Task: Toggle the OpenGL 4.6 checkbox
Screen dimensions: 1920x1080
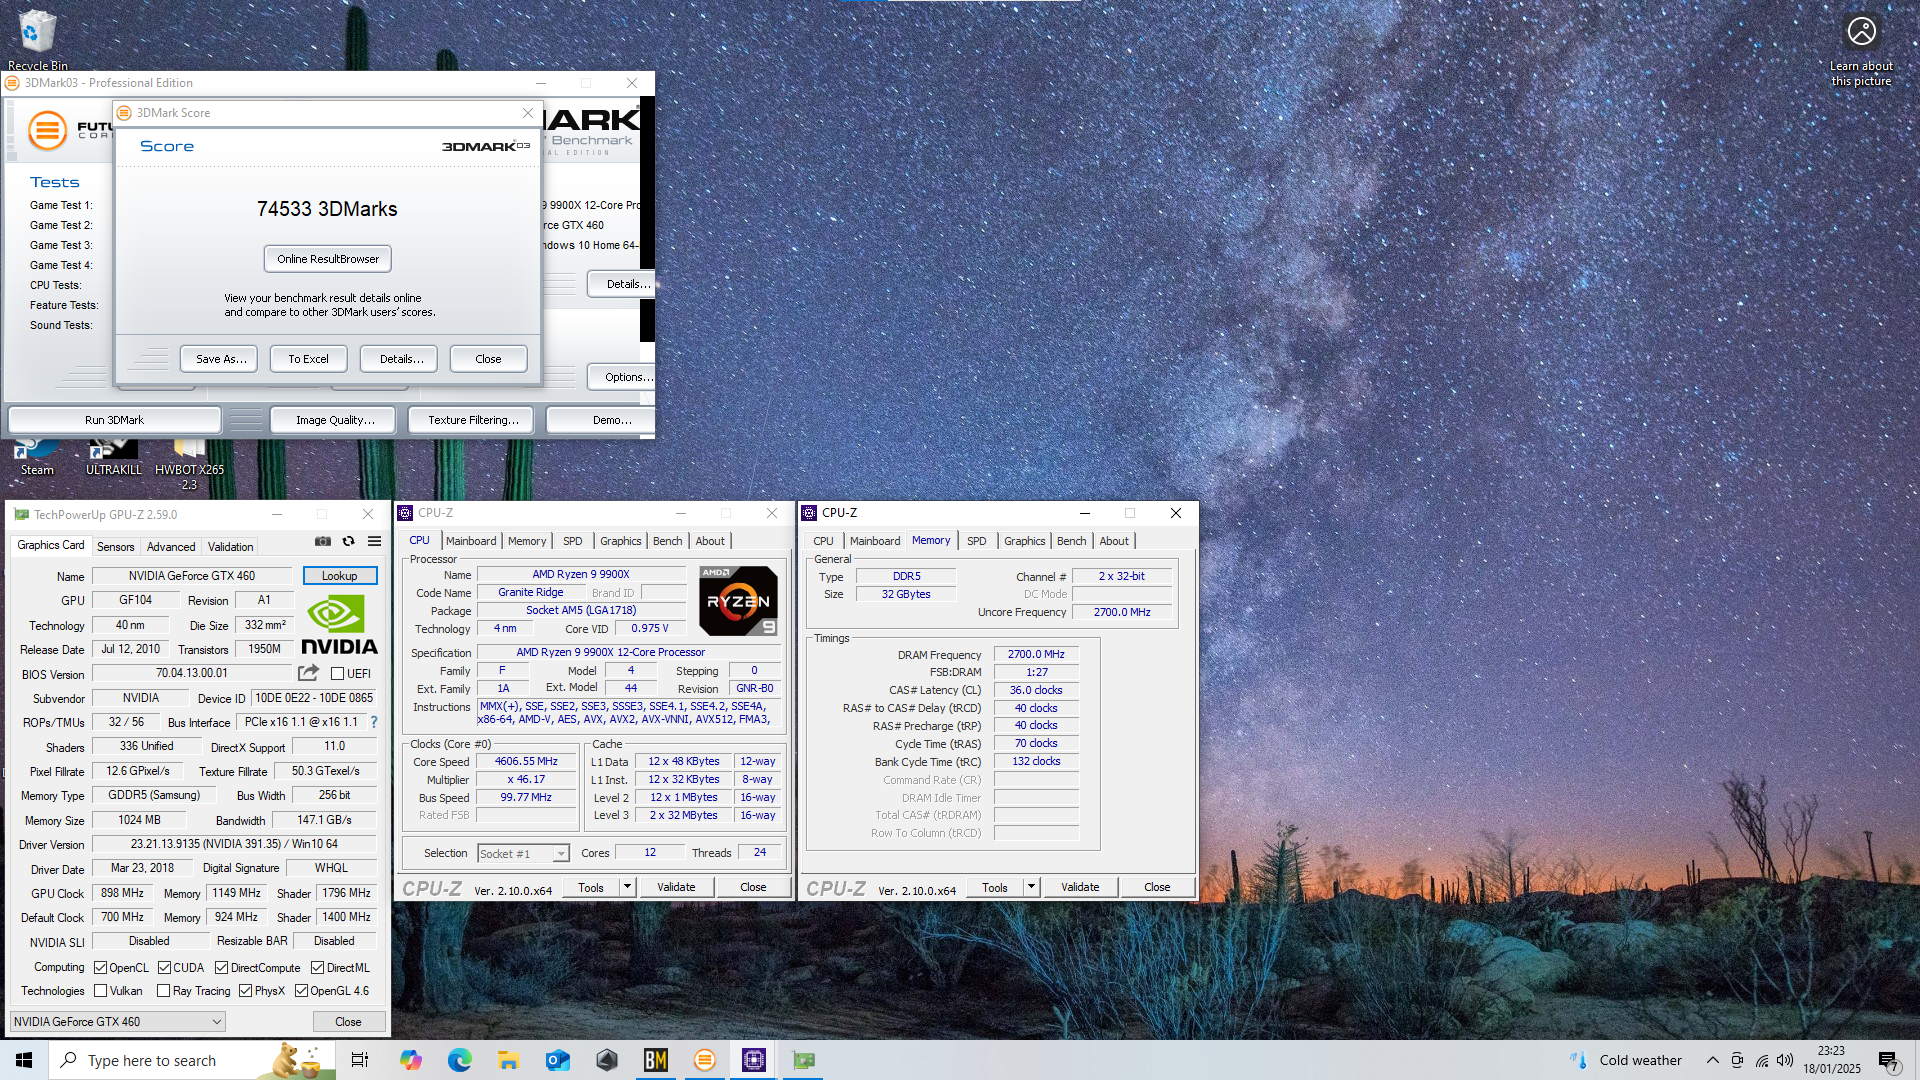Action: click(301, 991)
